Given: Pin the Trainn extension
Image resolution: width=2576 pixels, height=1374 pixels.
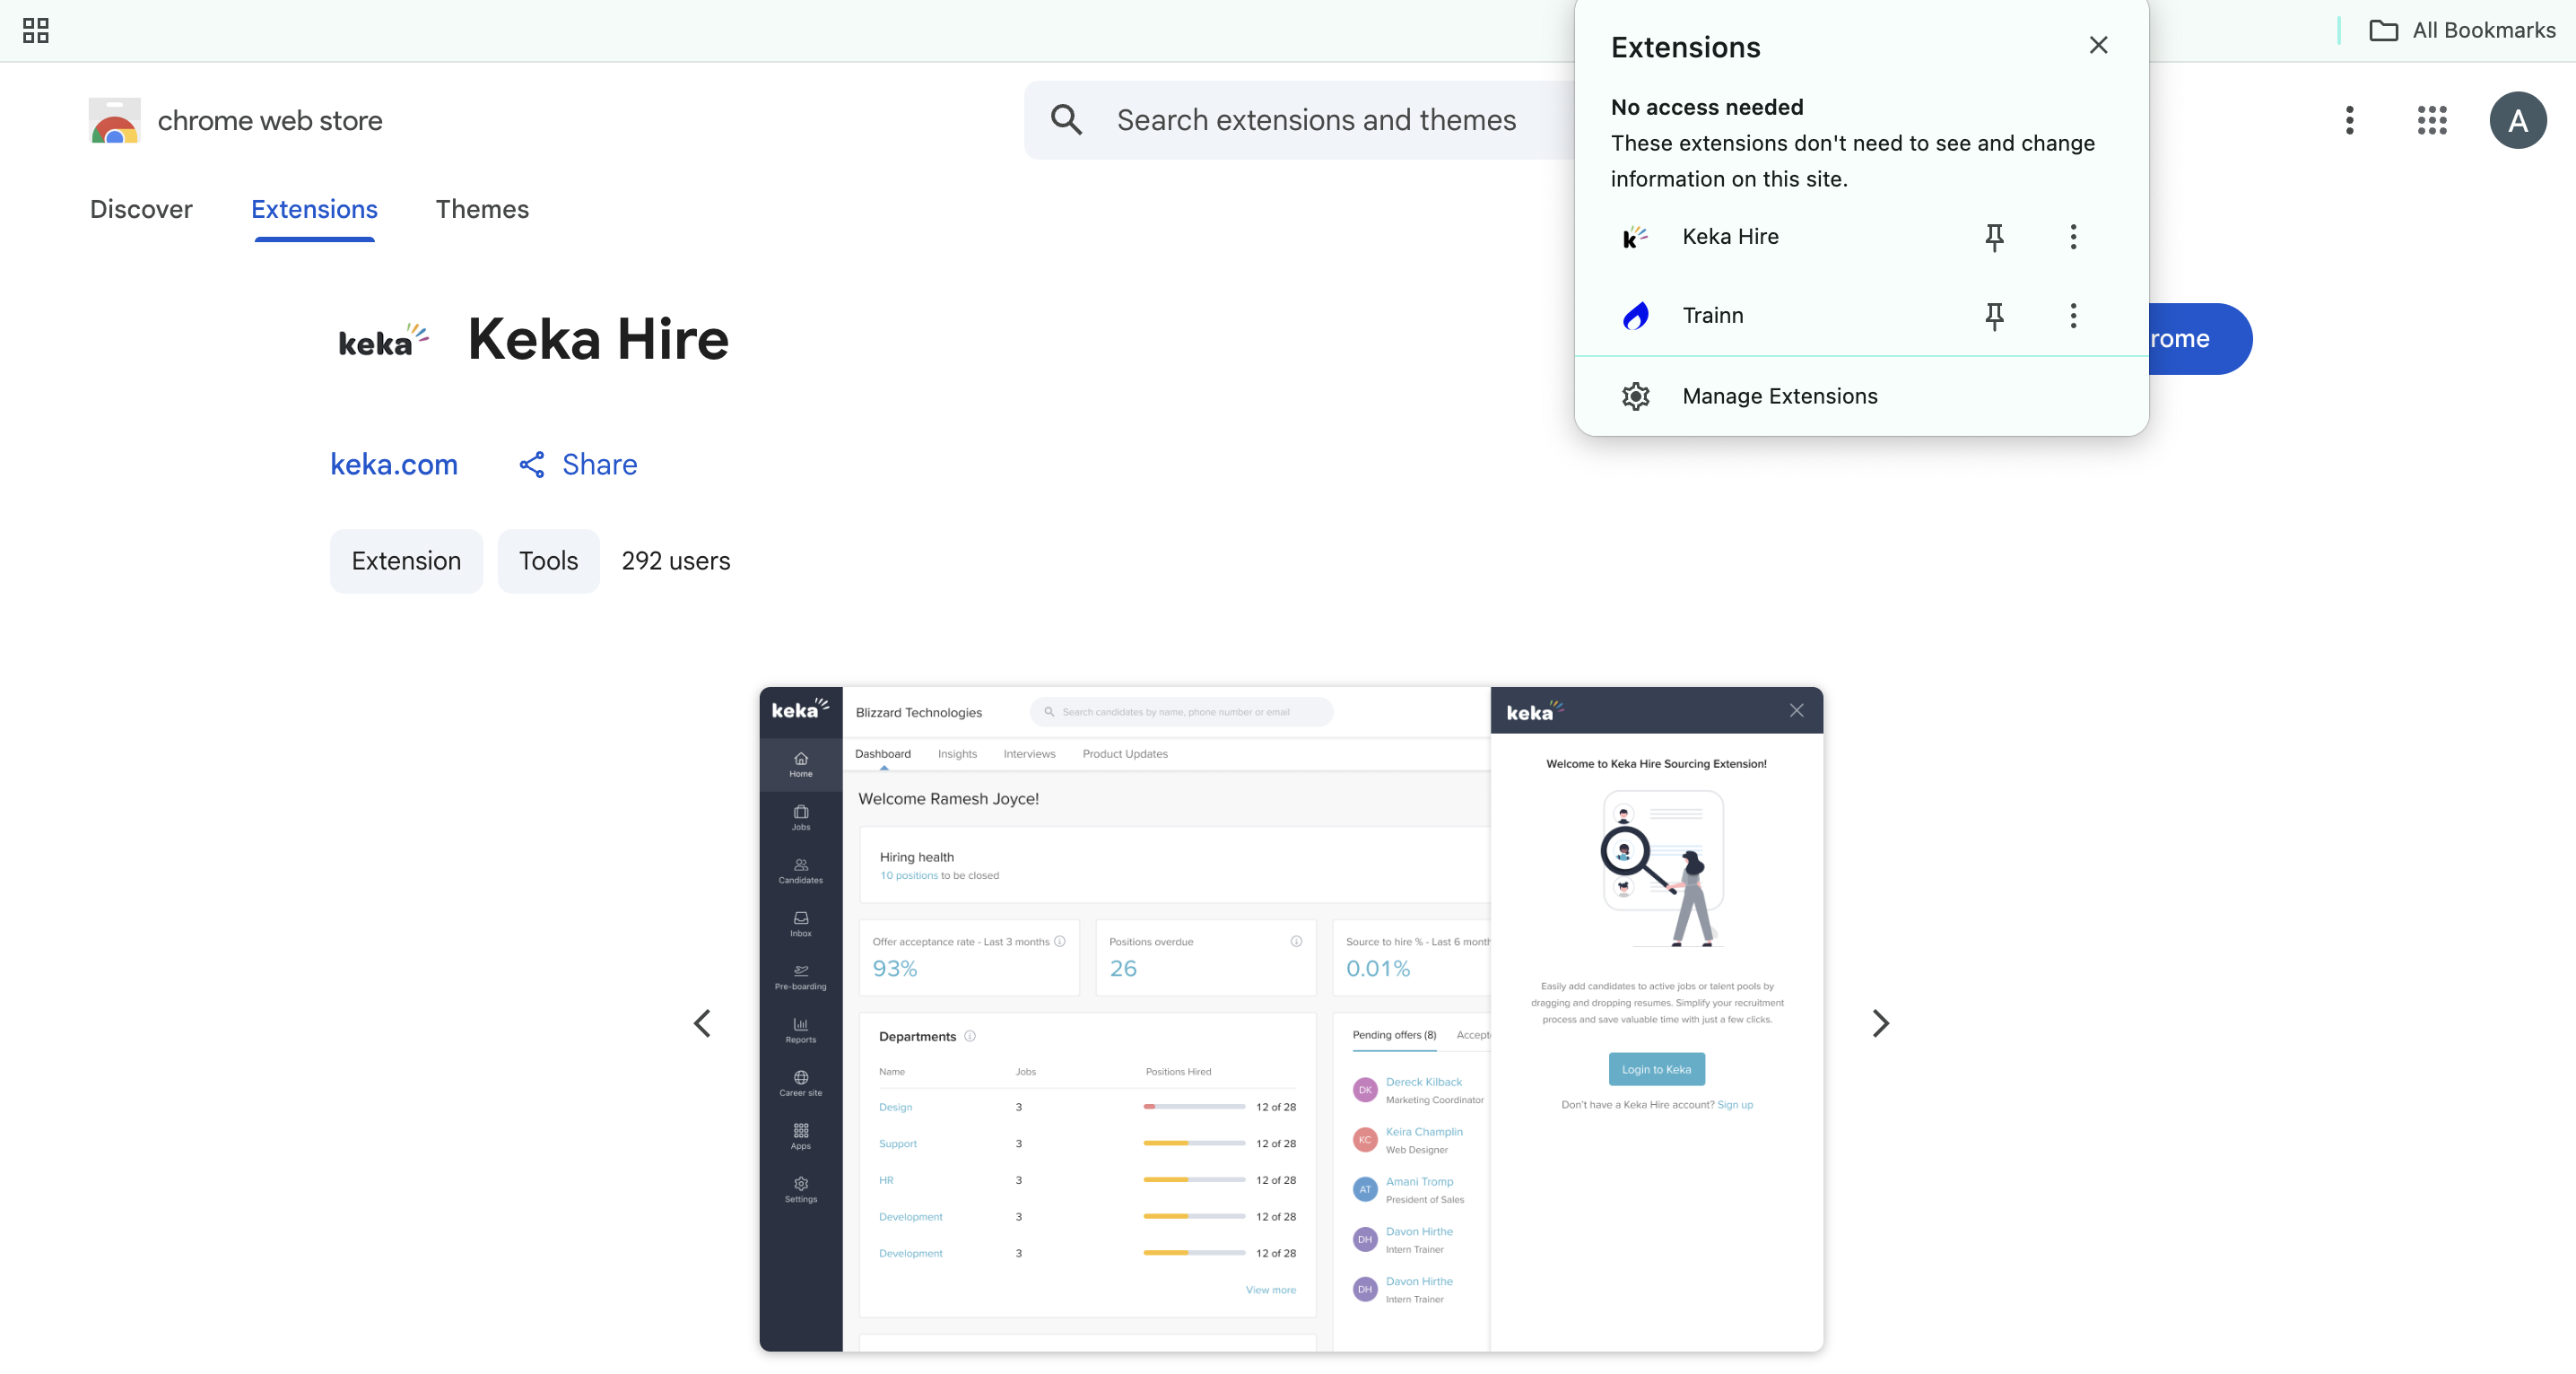Looking at the screenshot, I should [x=1994, y=316].
